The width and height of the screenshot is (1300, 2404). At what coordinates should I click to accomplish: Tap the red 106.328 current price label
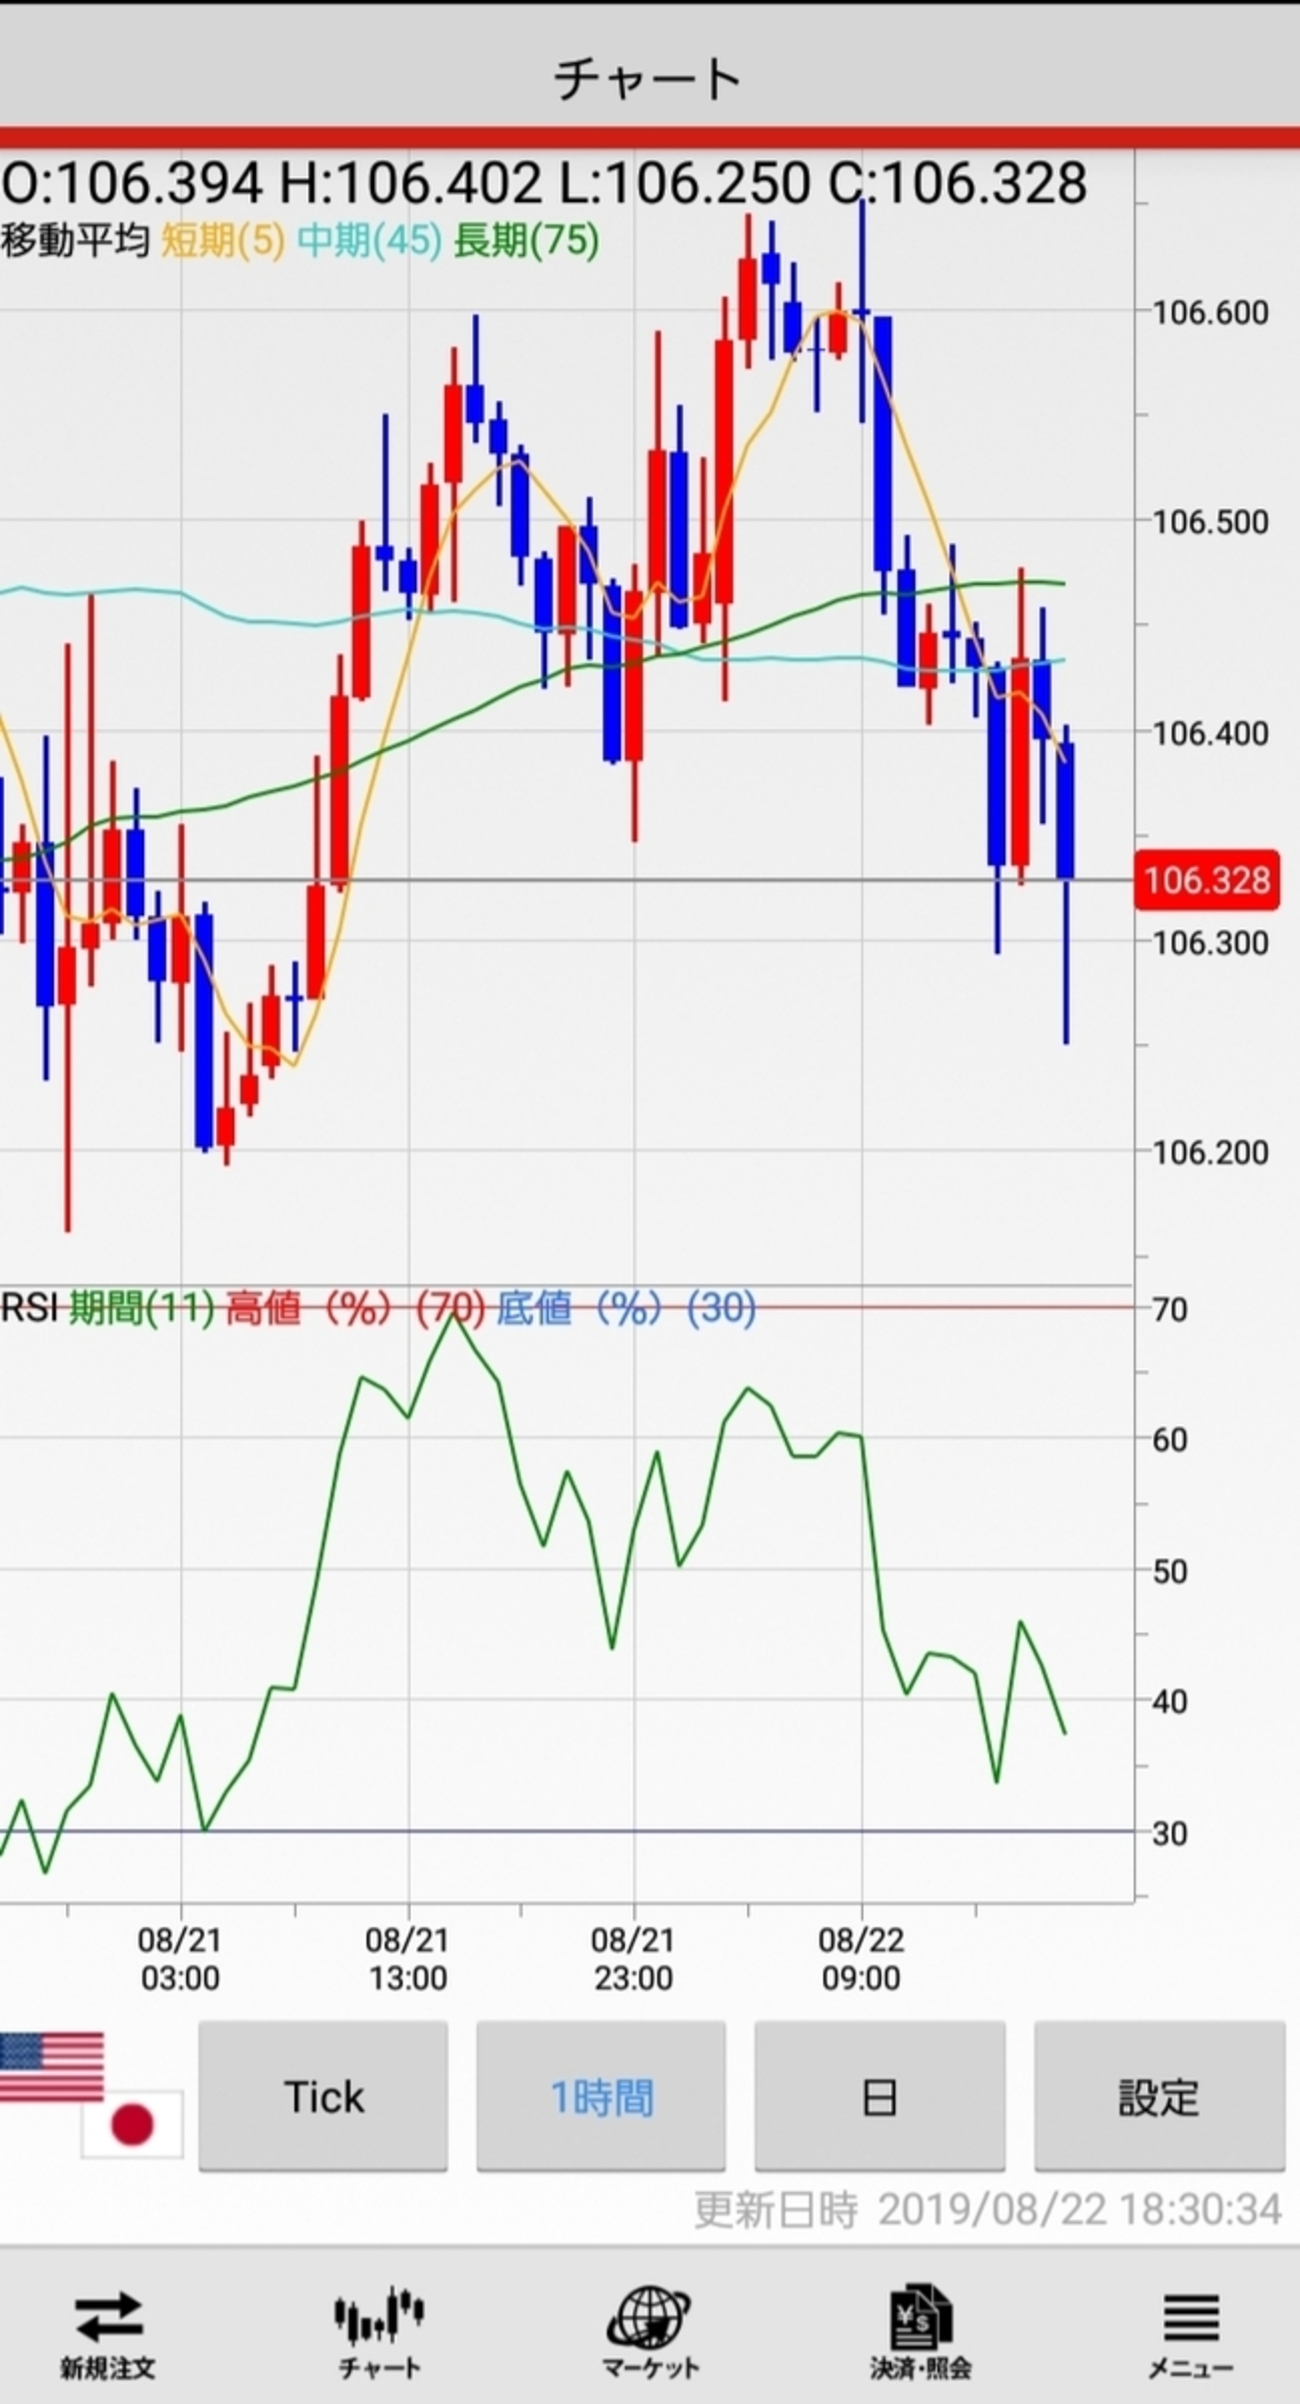coord(1207,880)
